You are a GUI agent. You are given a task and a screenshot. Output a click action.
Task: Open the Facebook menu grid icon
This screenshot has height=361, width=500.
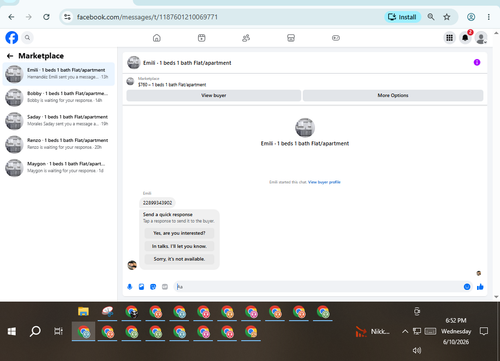(450, 38)
